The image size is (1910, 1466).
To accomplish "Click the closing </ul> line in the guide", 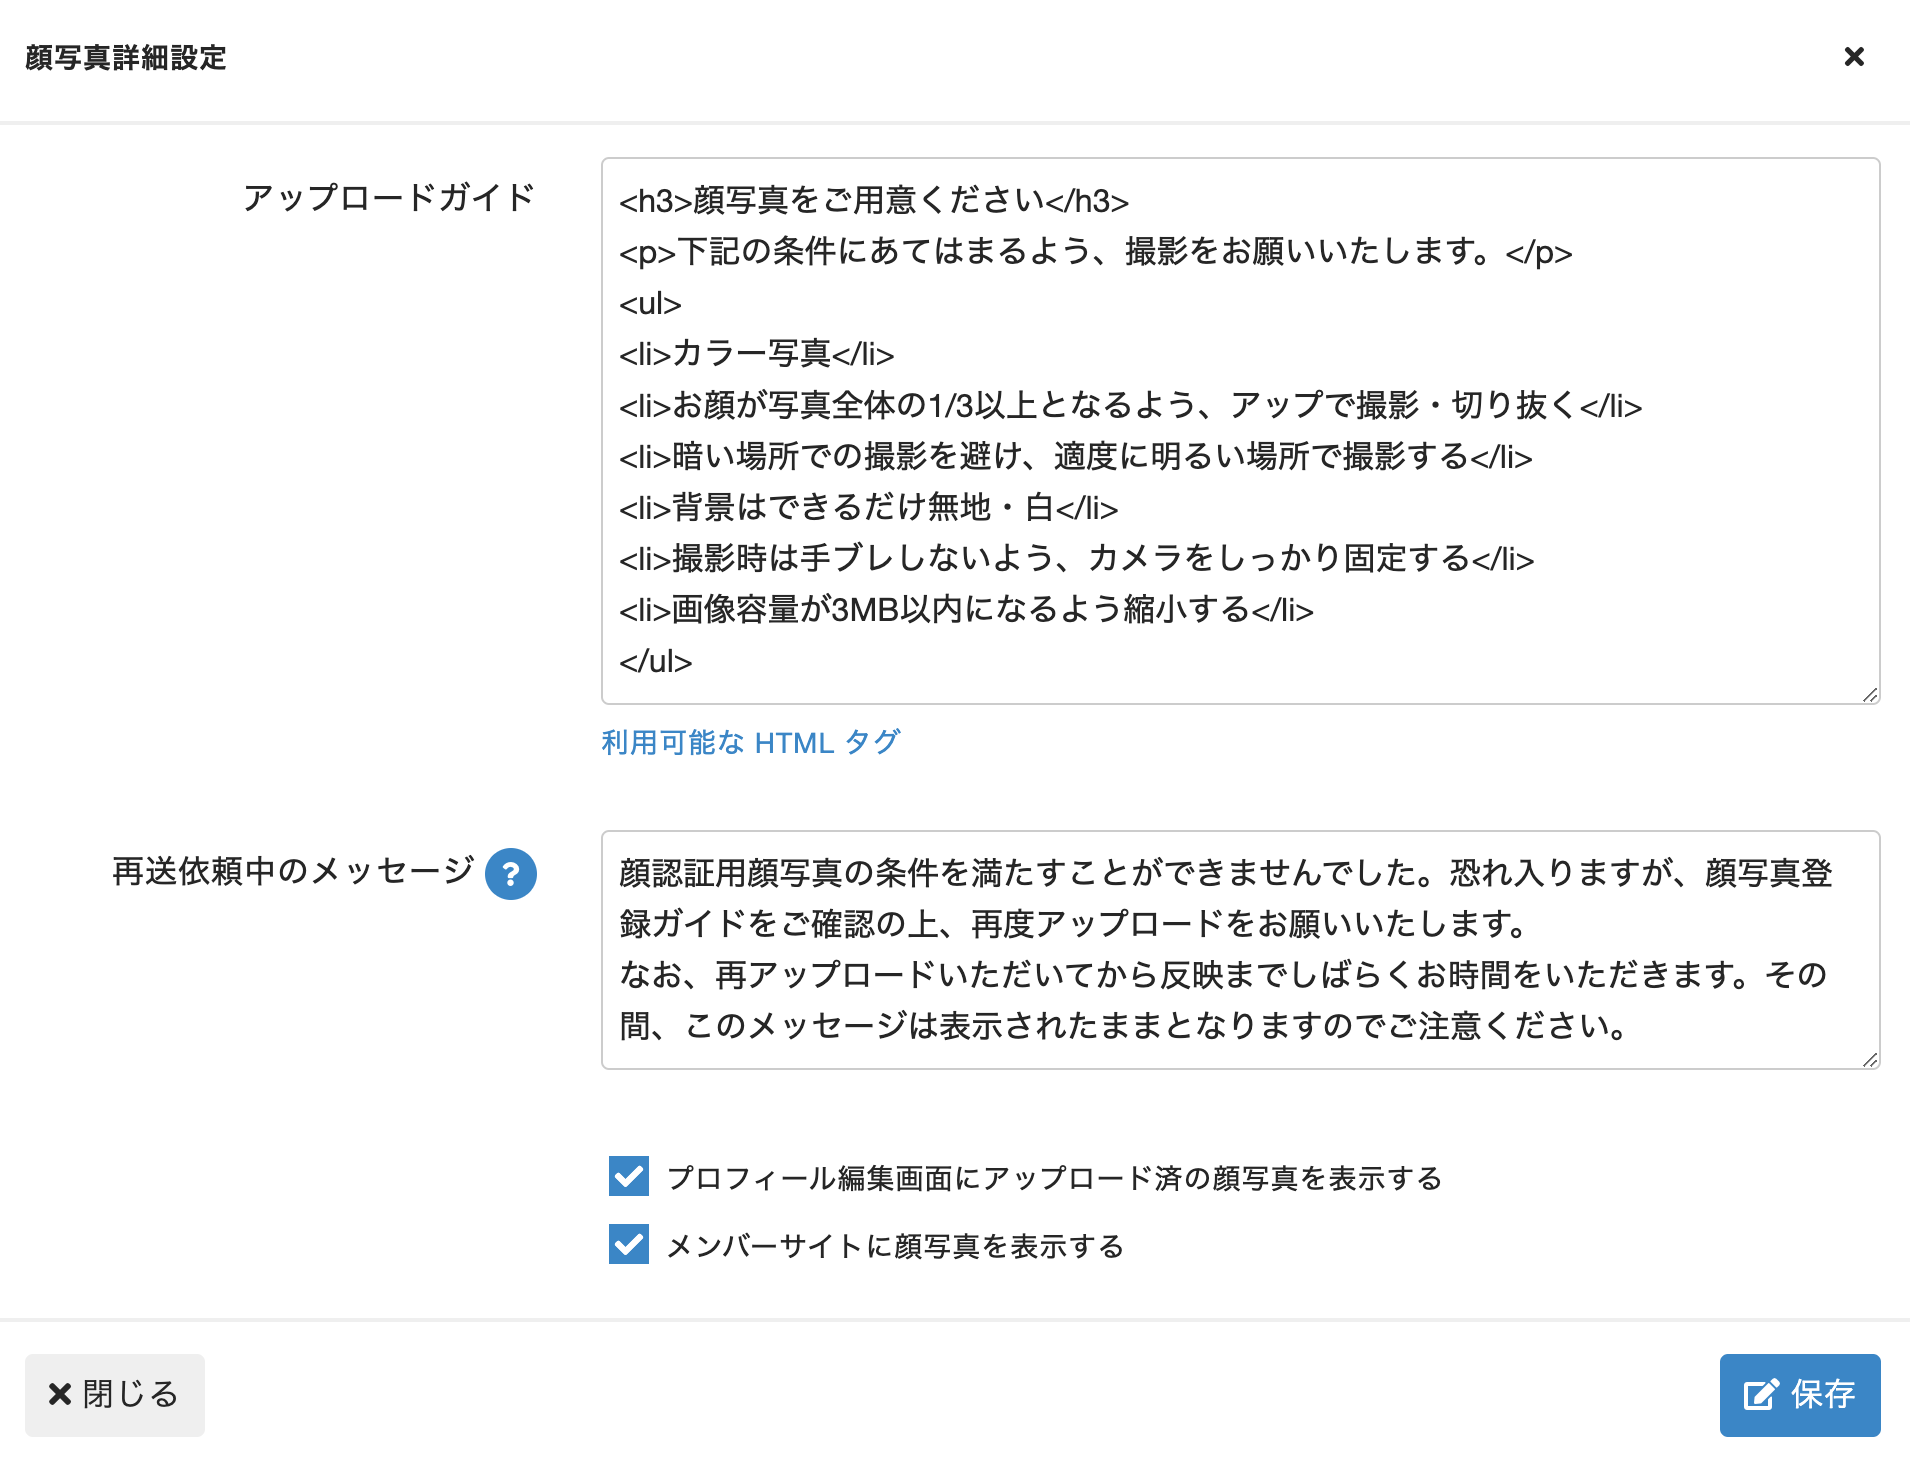I will tap(655, 661).
